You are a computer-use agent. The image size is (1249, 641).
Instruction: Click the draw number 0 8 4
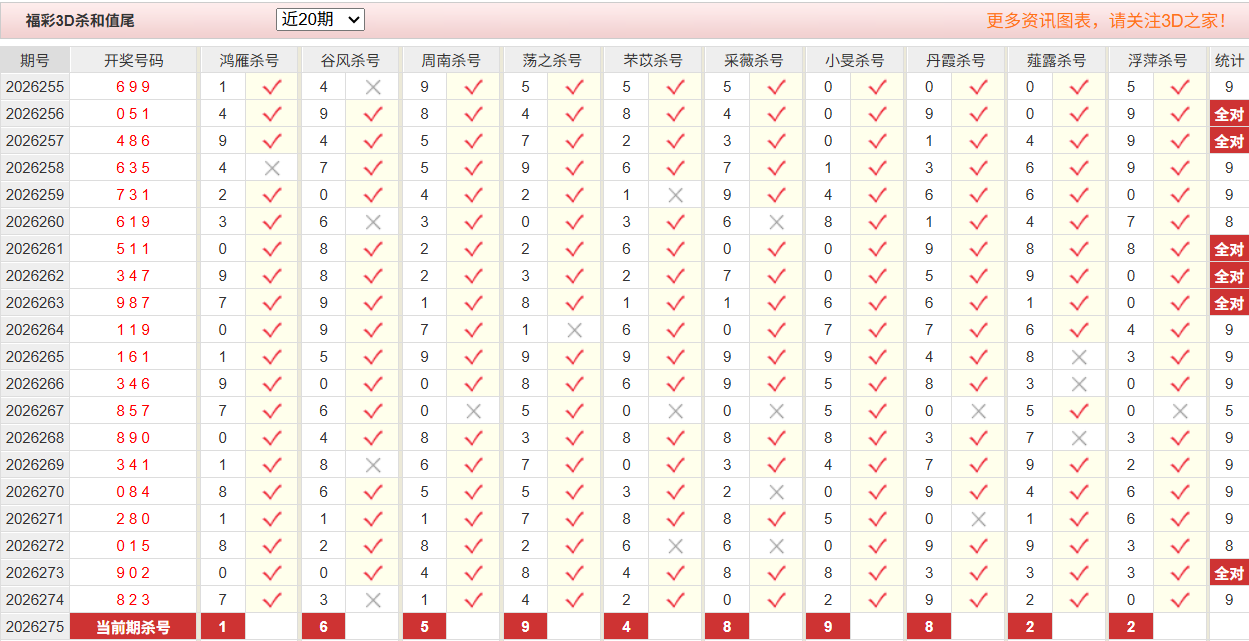pos(133,492)
